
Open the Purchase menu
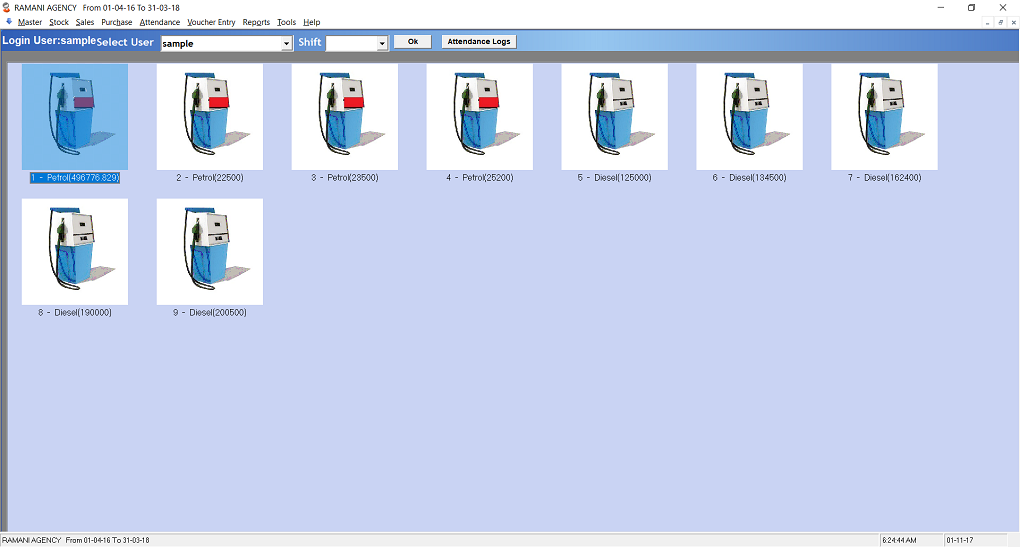click(116, 22)
